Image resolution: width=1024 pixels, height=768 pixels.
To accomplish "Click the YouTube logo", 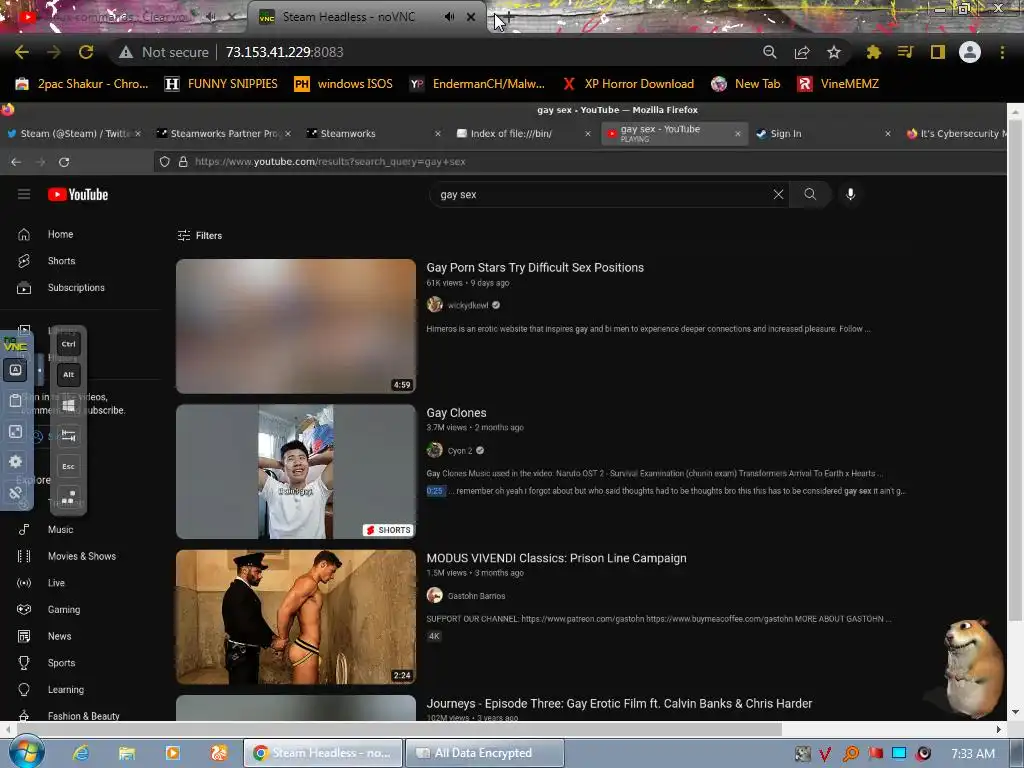I will (x=78, y=195).
